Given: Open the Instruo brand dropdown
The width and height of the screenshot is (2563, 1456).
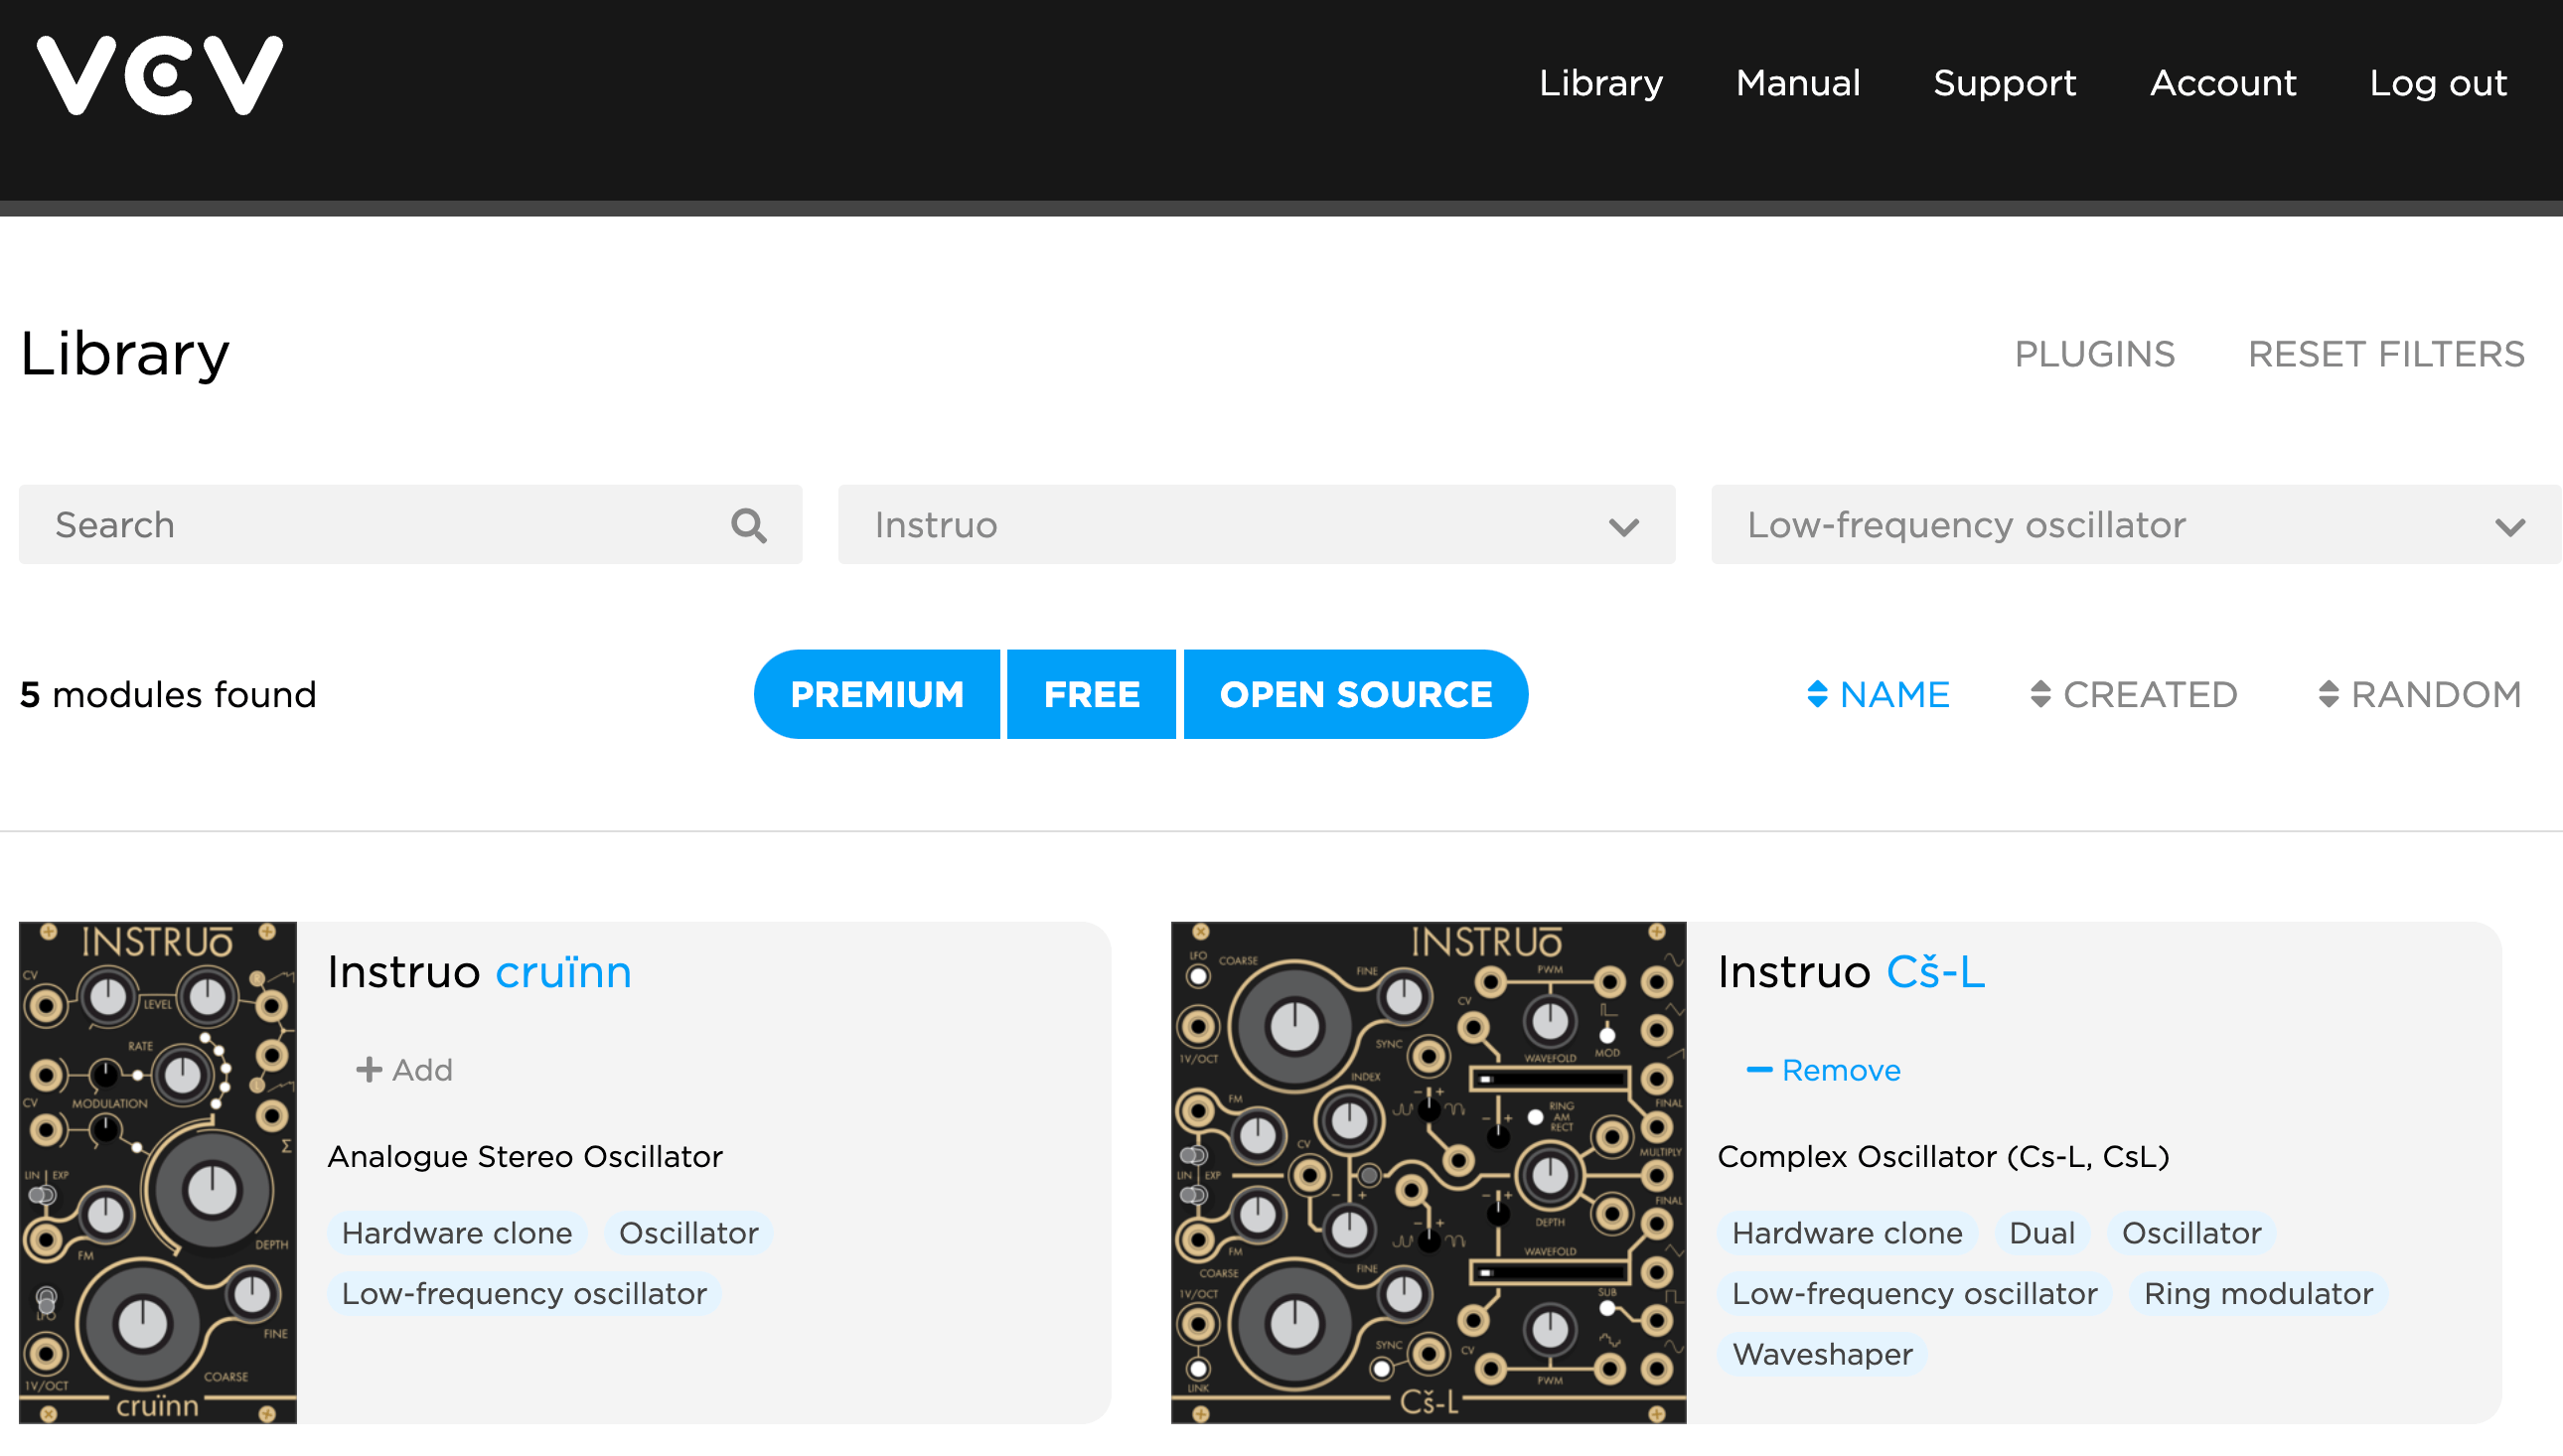Looking at the screenshot, I should coord(1256,525).
